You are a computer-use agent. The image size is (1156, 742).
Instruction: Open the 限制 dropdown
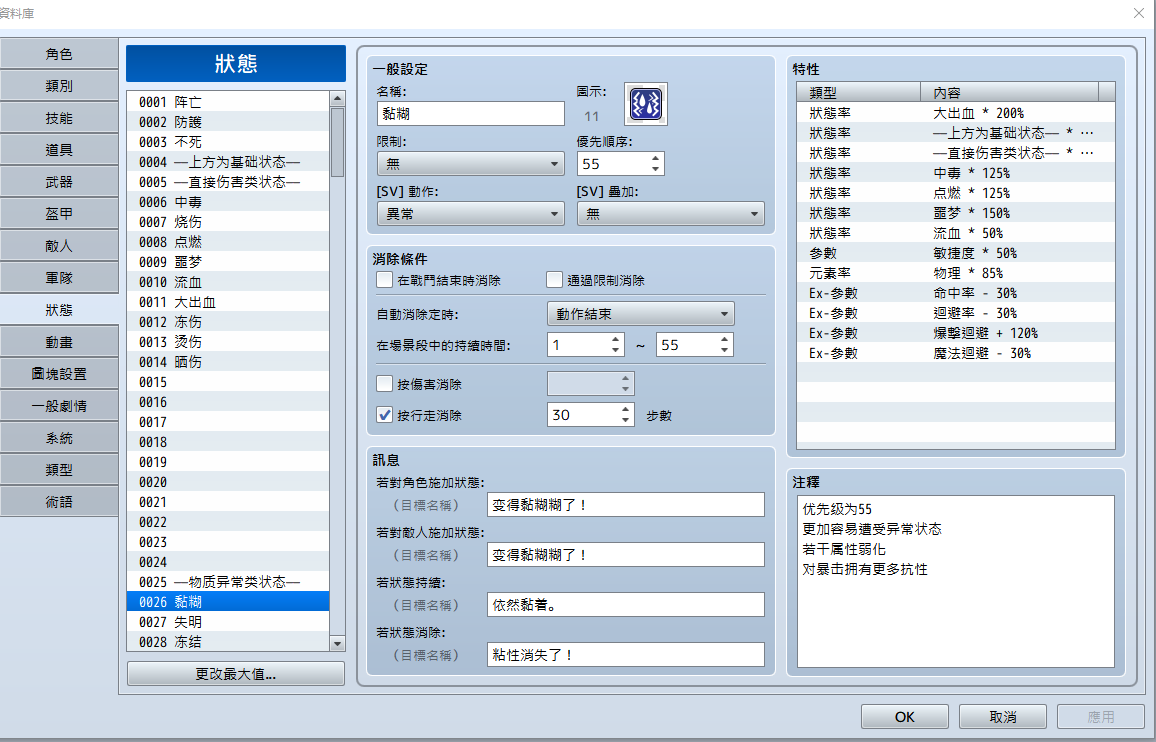coord(470,164)
